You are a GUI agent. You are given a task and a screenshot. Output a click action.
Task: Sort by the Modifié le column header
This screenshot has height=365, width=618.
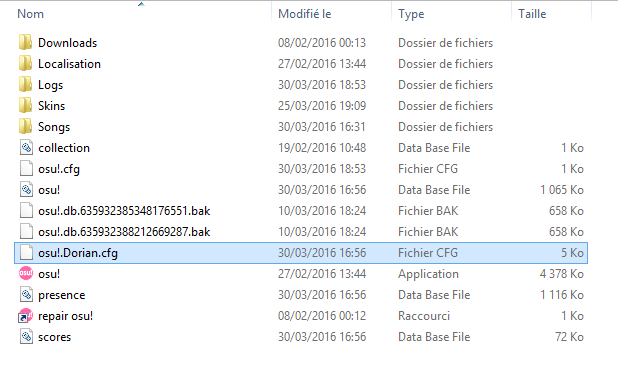pyautogui.click(x=305, y=14)
